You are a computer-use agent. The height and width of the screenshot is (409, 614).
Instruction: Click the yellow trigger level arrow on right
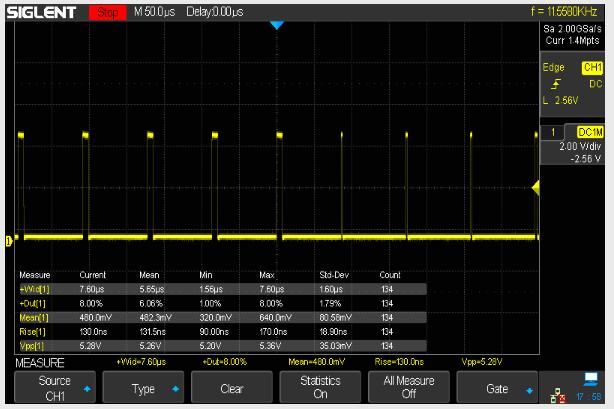[x=535, y=187]
